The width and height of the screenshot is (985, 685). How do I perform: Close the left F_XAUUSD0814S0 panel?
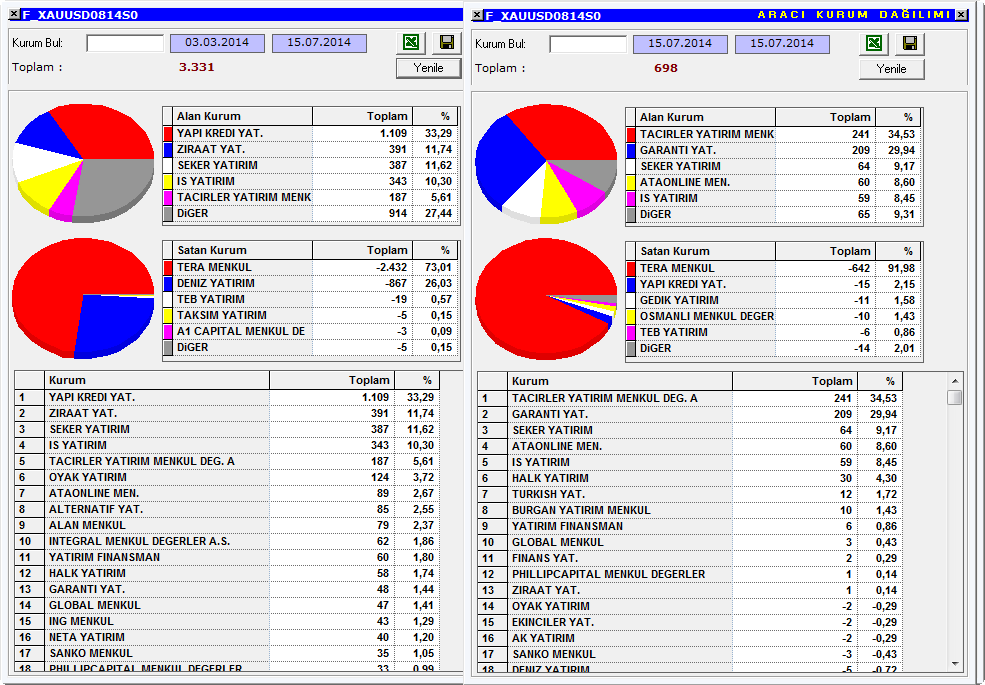pyautogui.click(x=14, y=14)
